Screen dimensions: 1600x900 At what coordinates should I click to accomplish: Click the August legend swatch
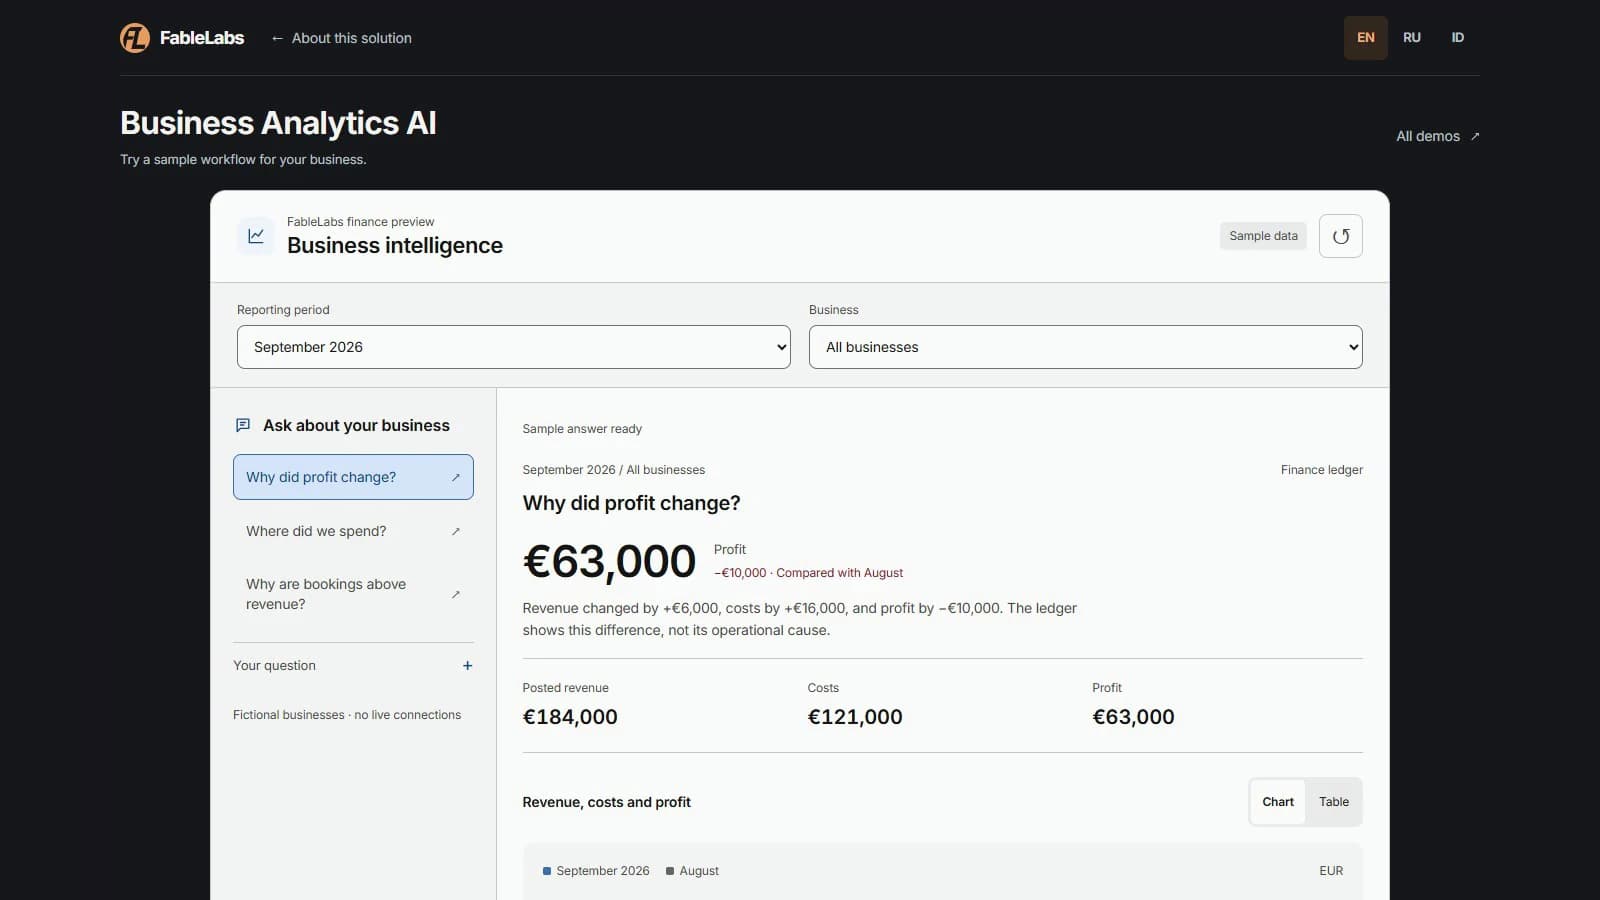[670, 871]
